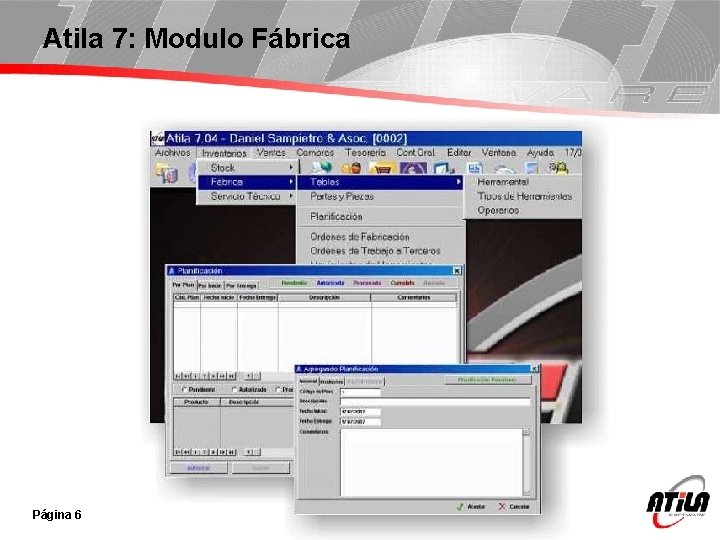
Task: Select Planificación in the Fábrica menu
Action: pos(380,216)
